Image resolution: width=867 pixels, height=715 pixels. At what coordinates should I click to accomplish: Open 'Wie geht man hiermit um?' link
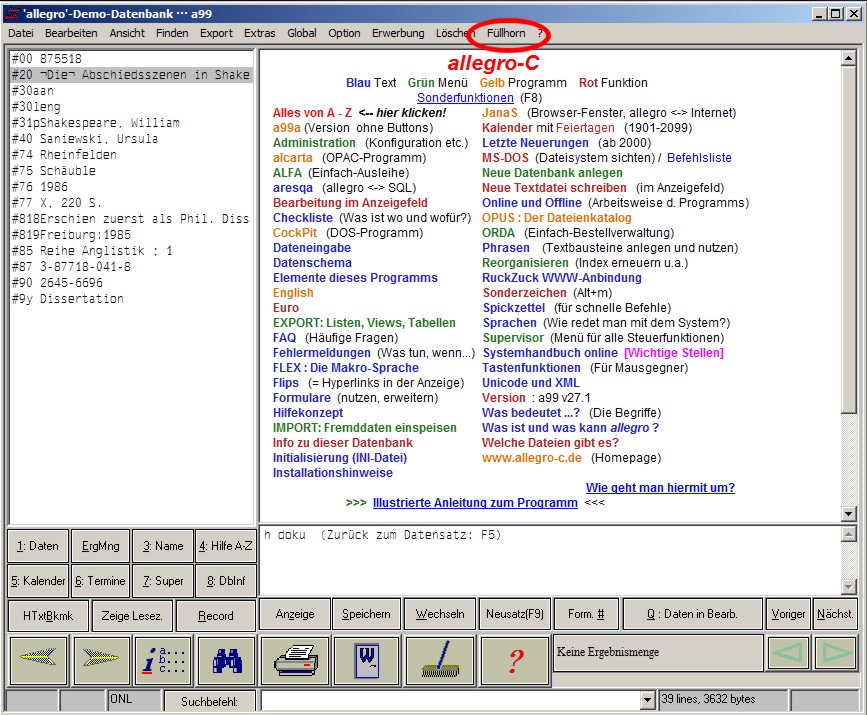(660, 488)
